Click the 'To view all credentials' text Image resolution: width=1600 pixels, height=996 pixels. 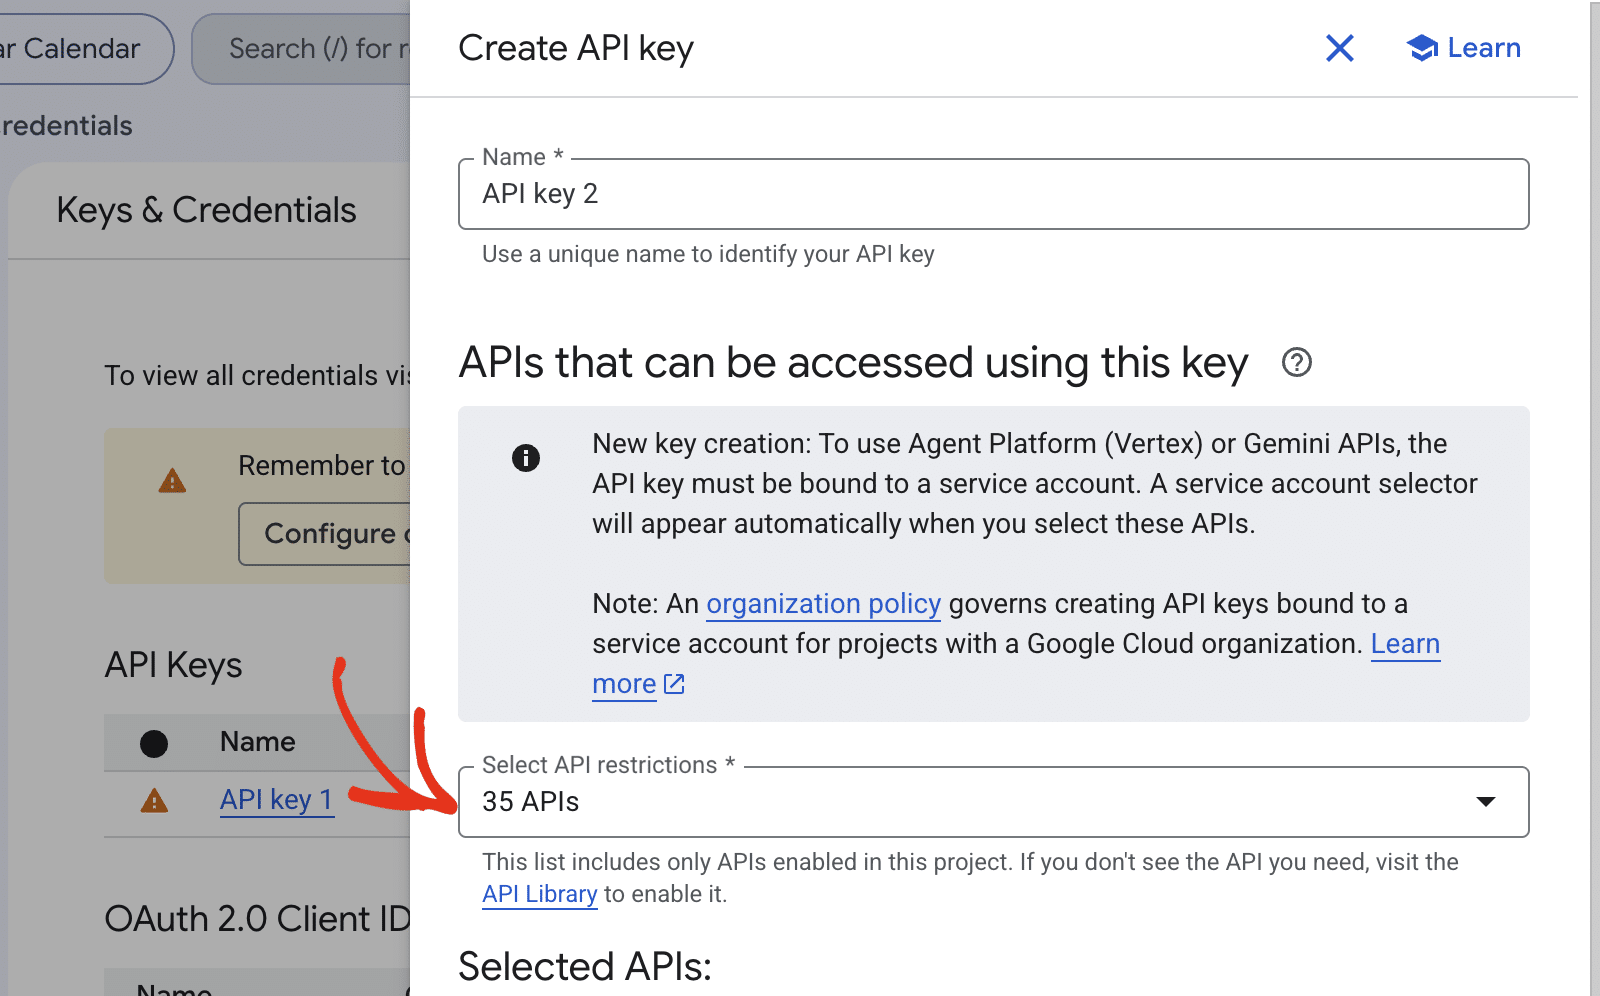tap(258, 376)
